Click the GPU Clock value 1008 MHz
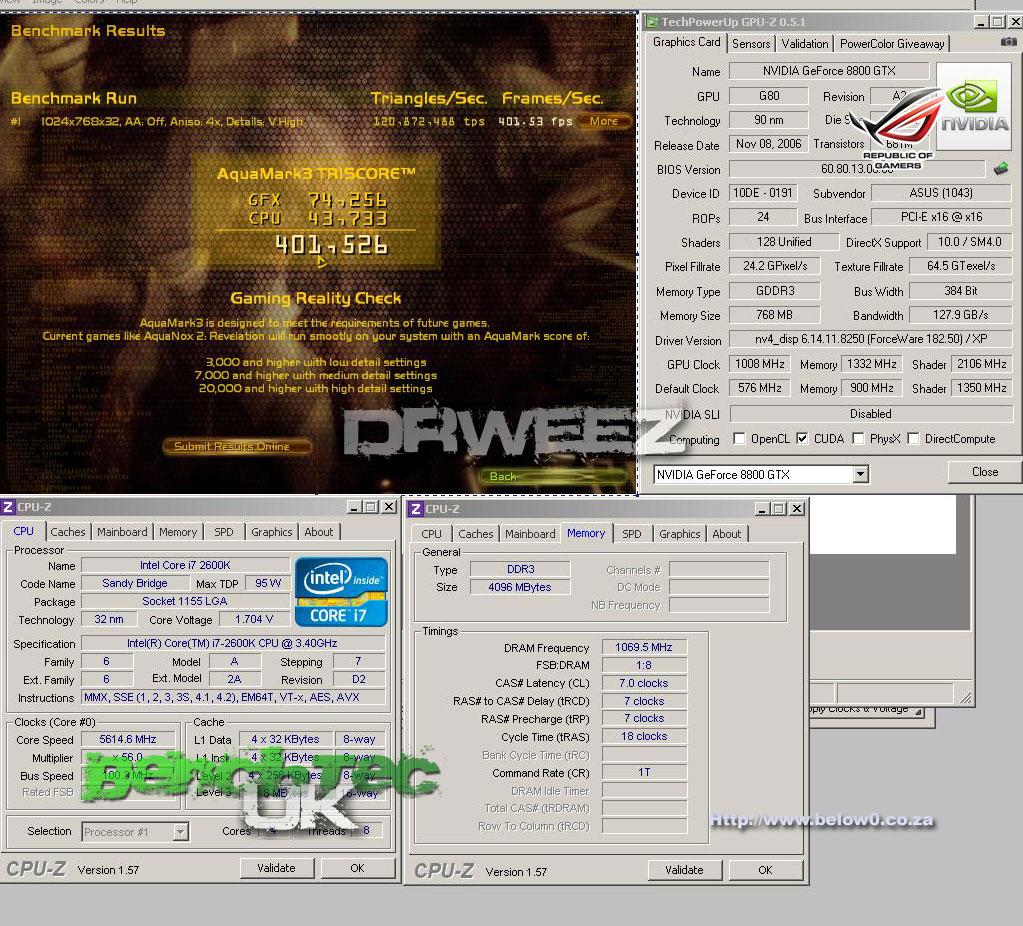This screenshot has height=926, width=1023. [x=759, y=363]
